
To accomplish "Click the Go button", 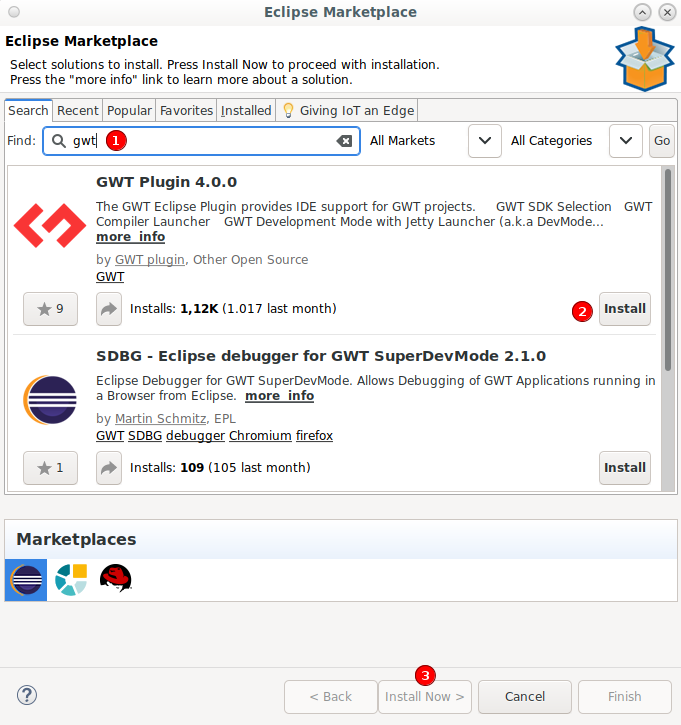I will [x=662, y=141].
